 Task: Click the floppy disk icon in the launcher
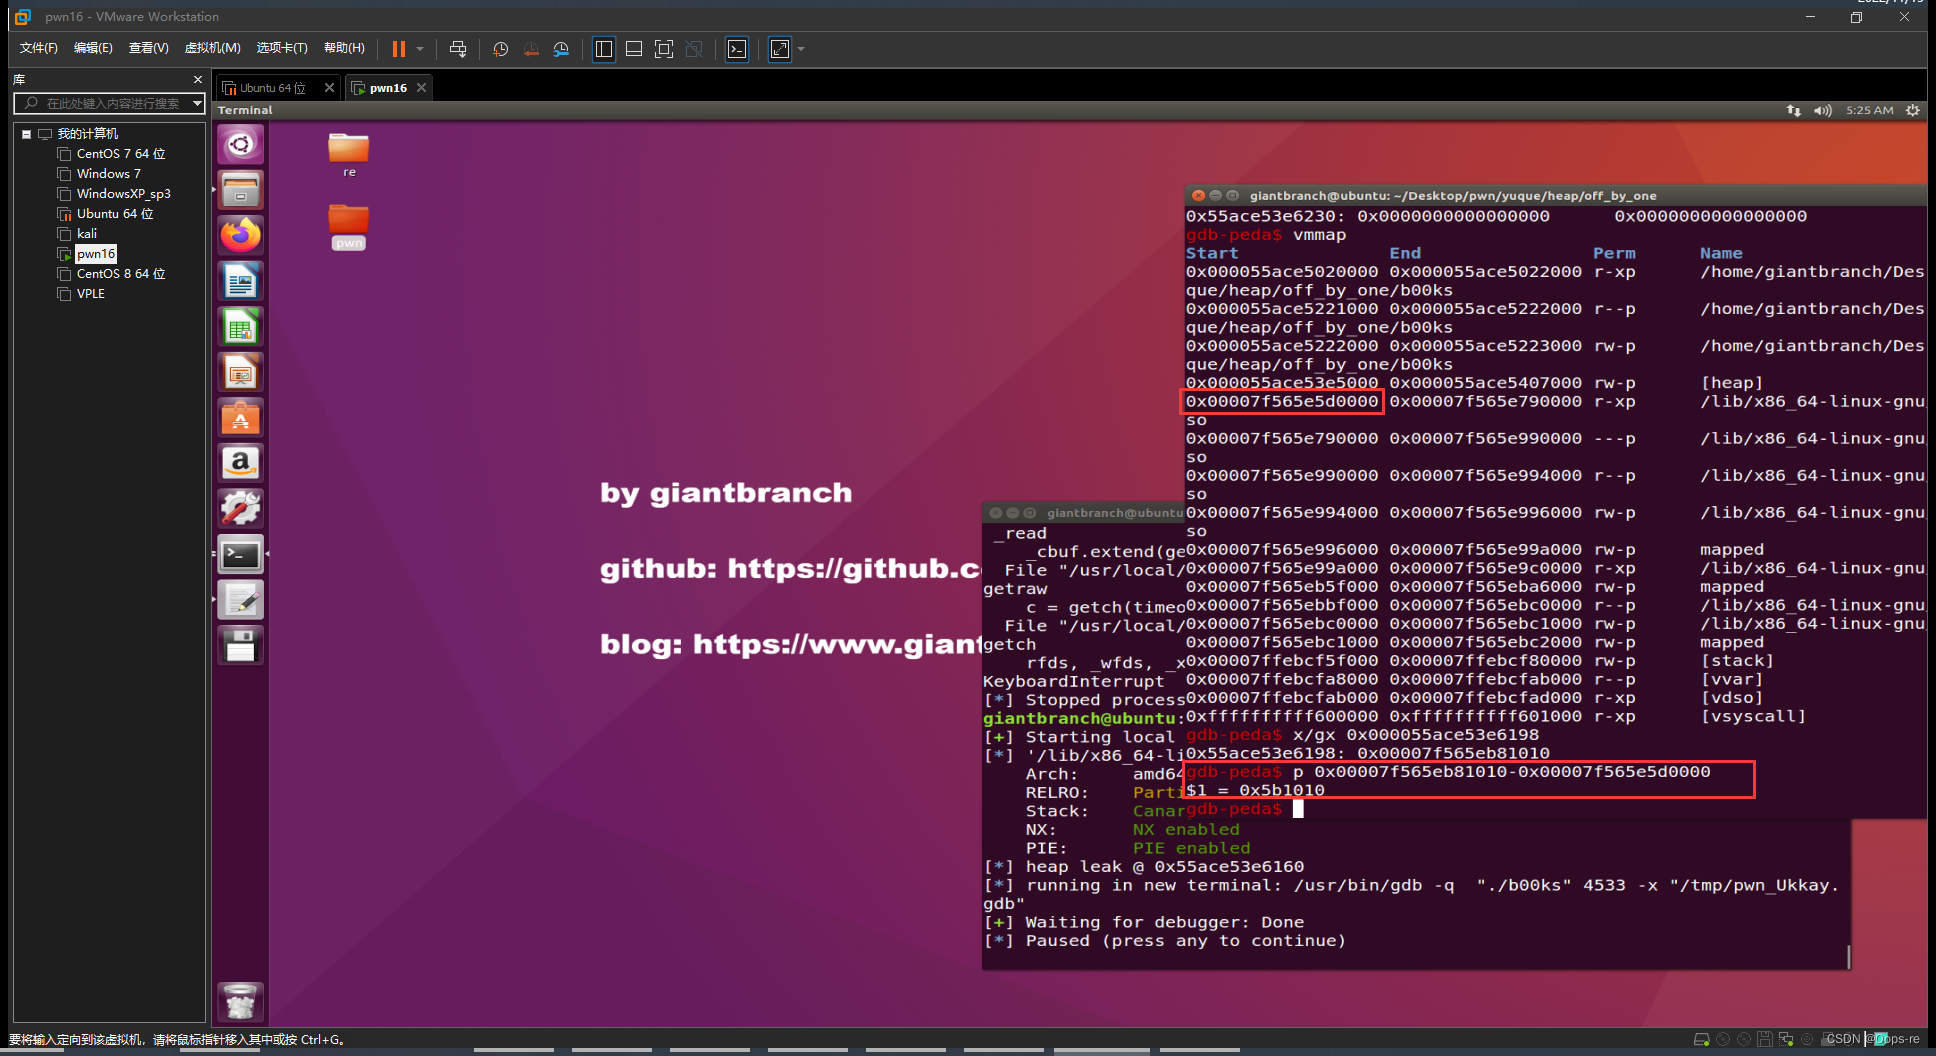click(x=241, y=646)
